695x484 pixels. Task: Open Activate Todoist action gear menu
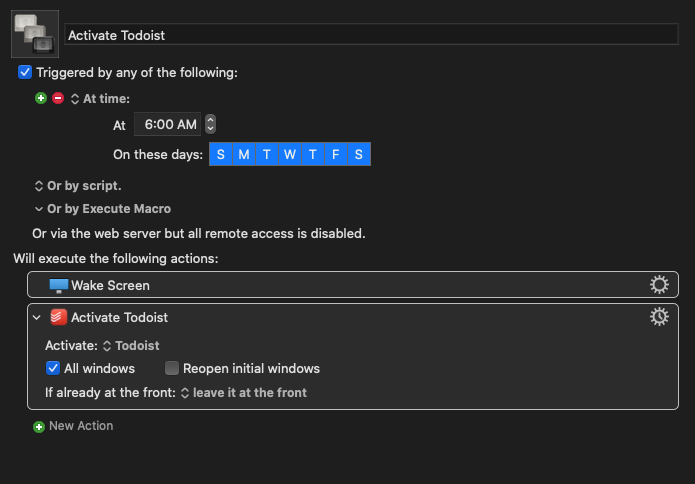coord(659,317)
